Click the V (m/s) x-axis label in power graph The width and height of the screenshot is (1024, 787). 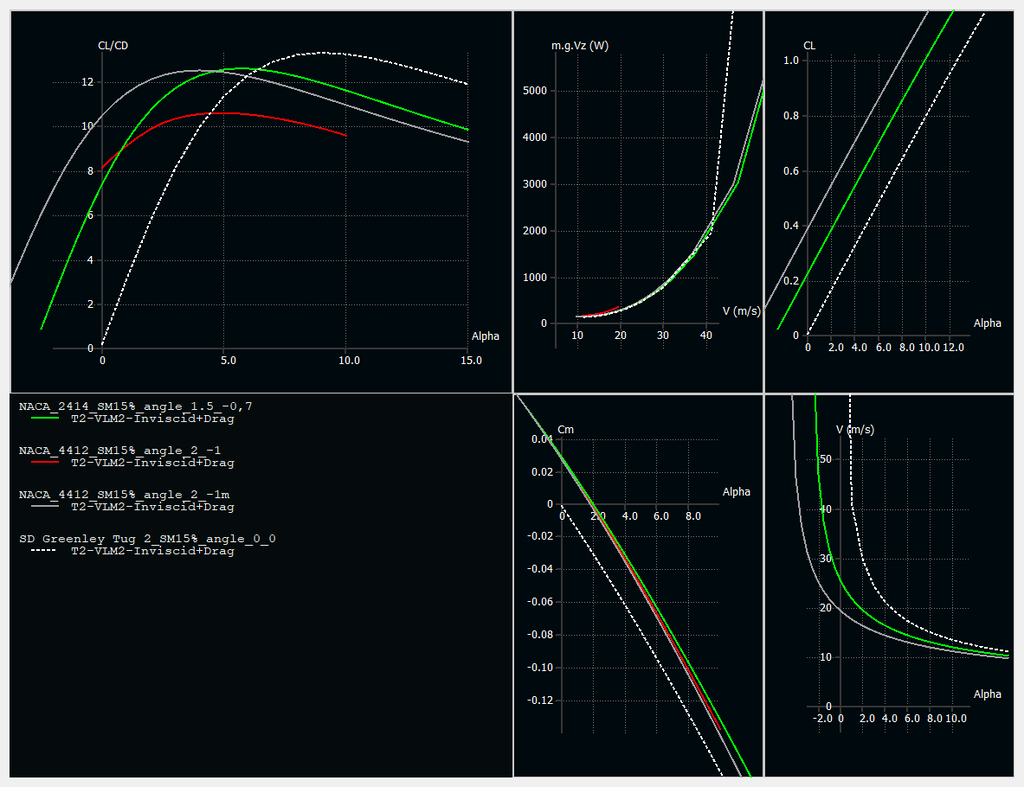click(741, 311)
